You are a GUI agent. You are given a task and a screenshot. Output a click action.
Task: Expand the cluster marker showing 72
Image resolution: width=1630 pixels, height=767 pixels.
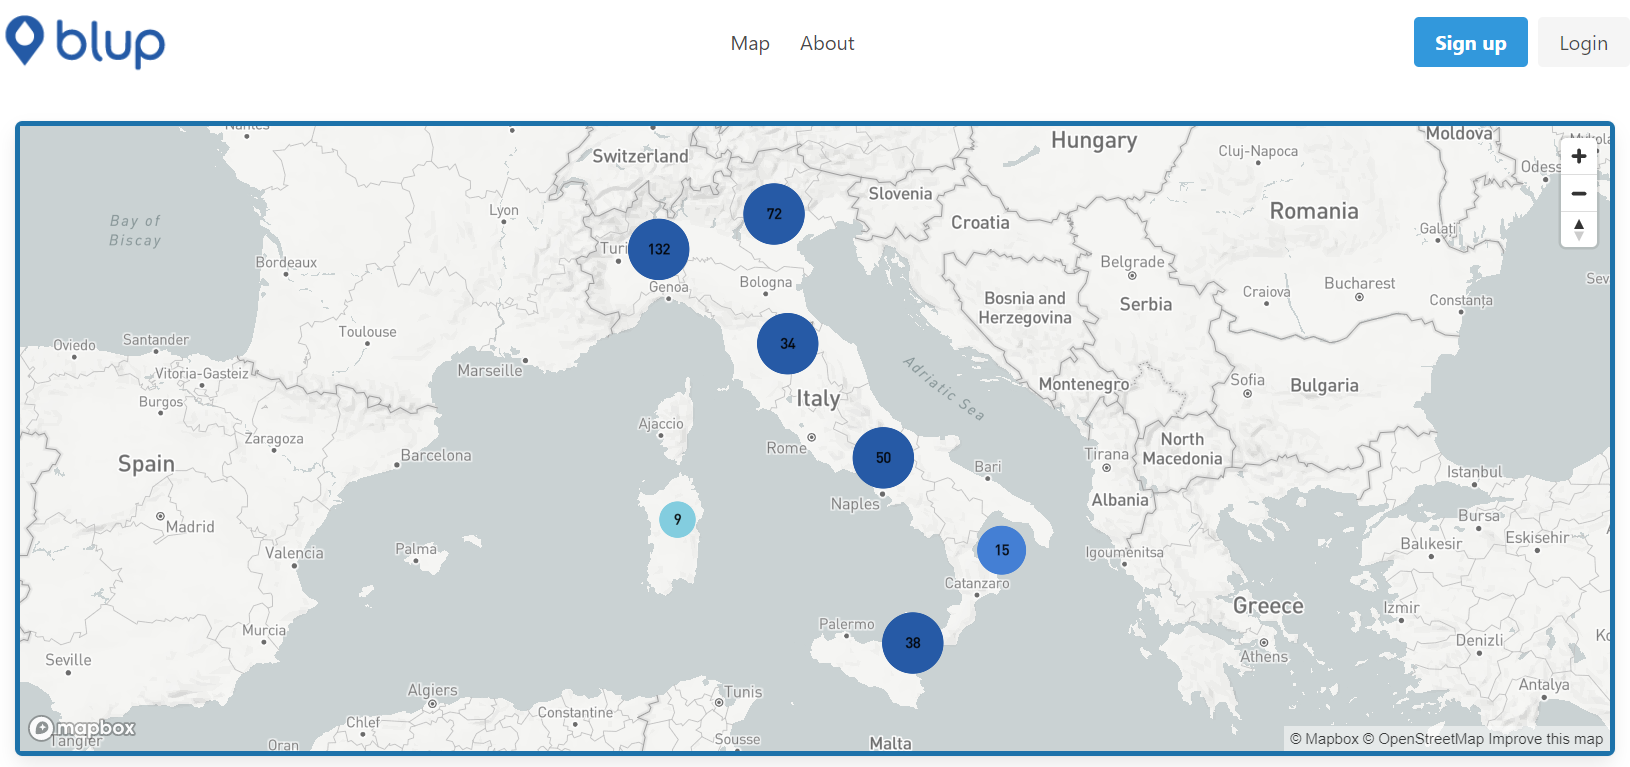774,214
